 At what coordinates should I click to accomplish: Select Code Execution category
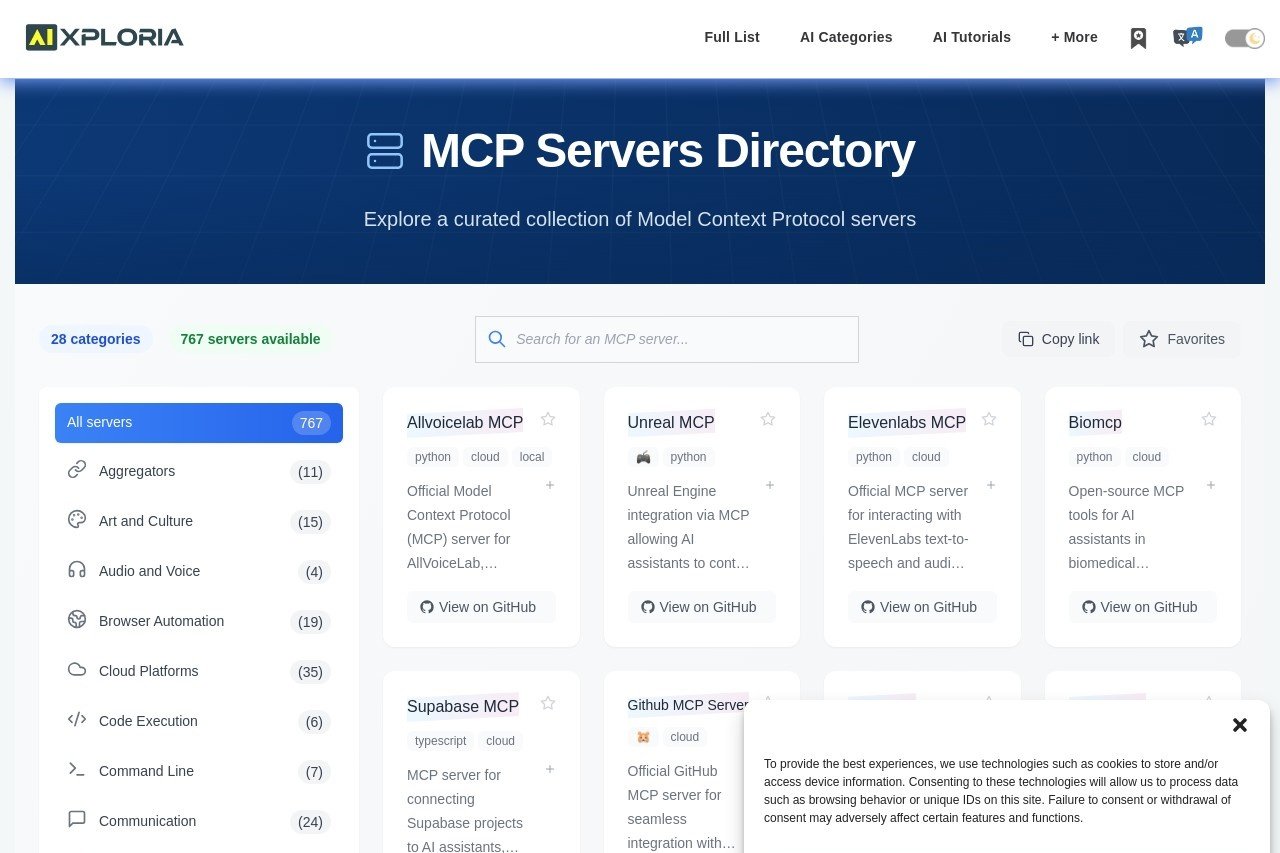(199, 721)
